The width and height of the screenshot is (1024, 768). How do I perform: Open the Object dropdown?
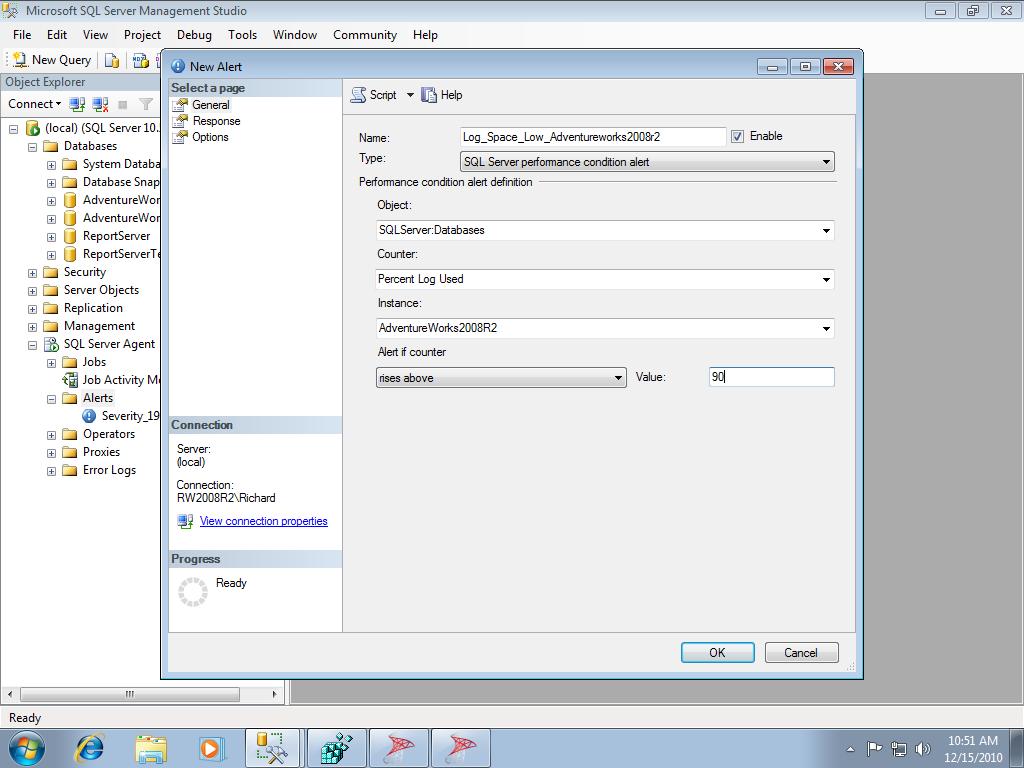click(x=826, y=231)
